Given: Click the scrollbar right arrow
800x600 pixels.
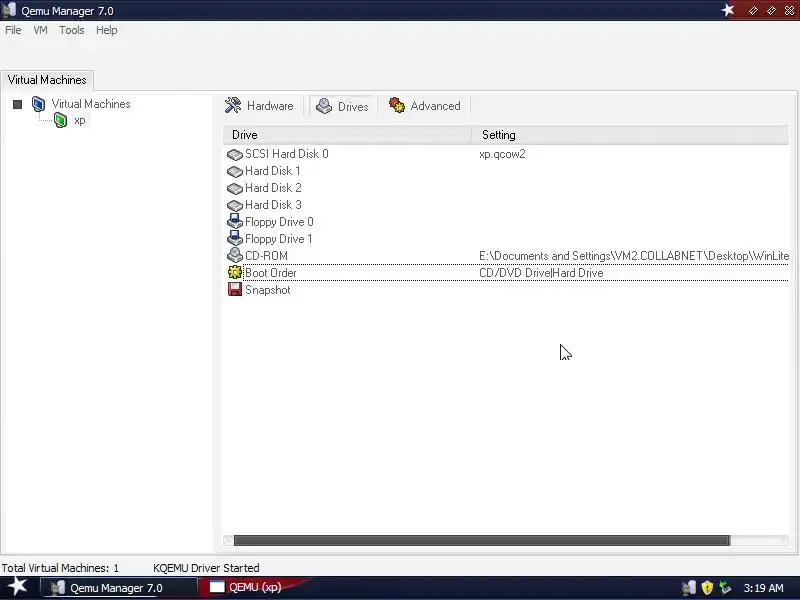Looking at the screenshot, I should (784, 540).
